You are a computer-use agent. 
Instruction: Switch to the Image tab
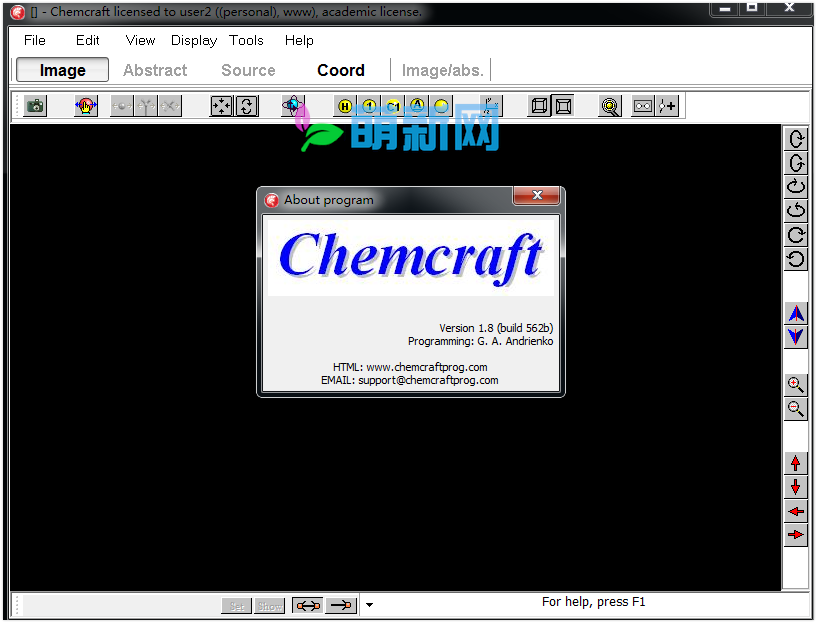coord(63,70)
